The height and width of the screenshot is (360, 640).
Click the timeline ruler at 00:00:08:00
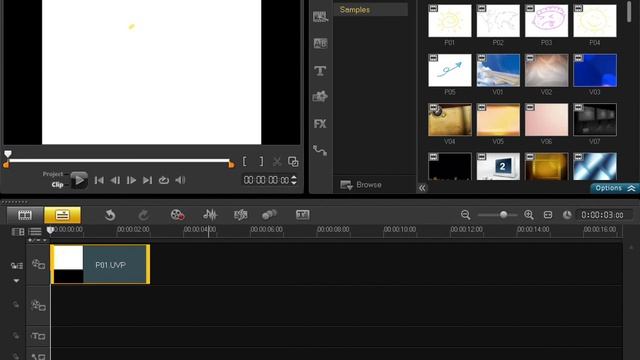333,230
